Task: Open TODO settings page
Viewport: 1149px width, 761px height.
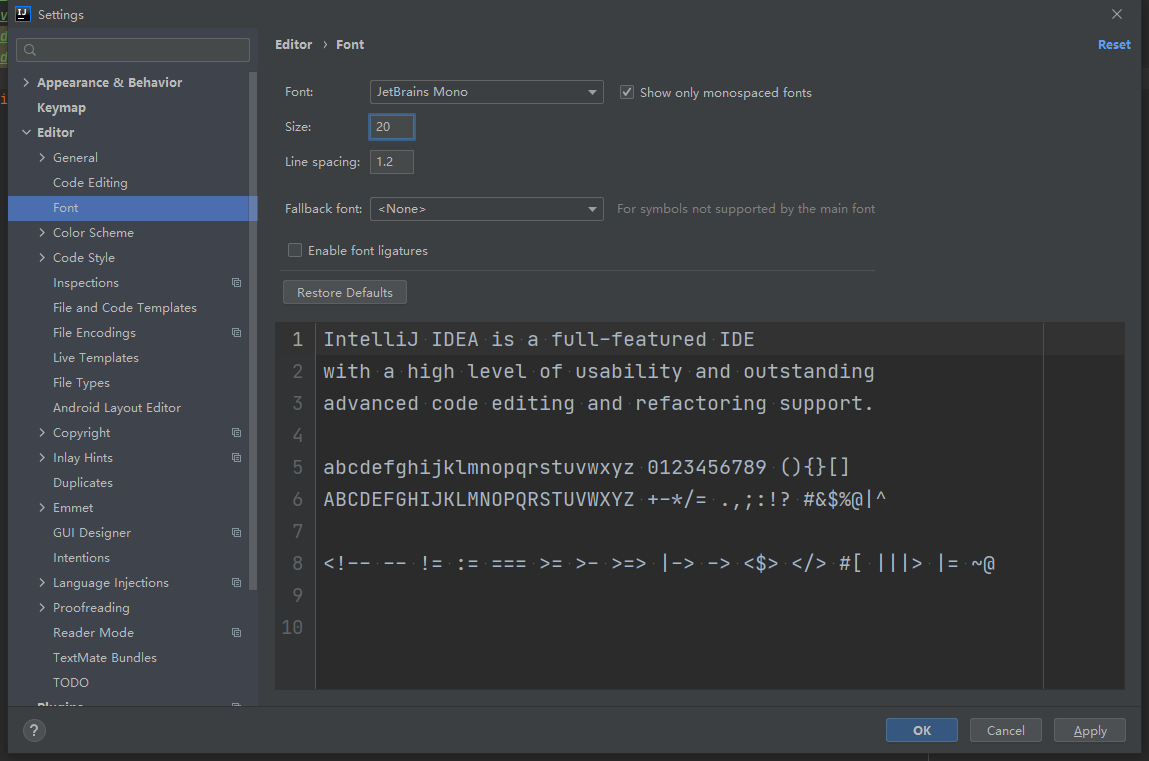Action: tap(70, 683)
